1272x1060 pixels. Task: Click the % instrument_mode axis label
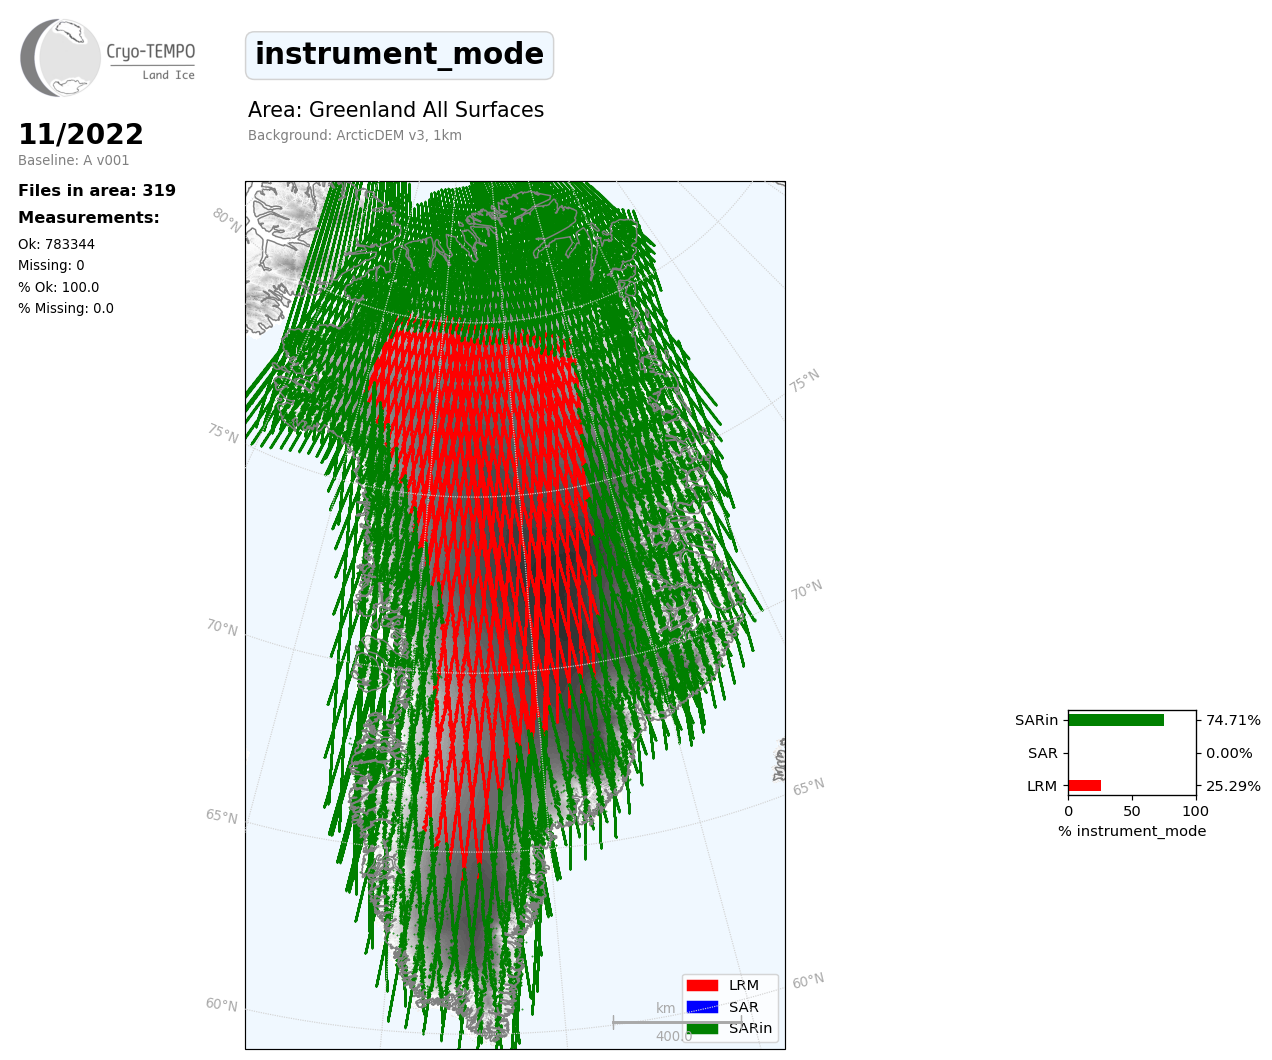[x=1132, y=831]
